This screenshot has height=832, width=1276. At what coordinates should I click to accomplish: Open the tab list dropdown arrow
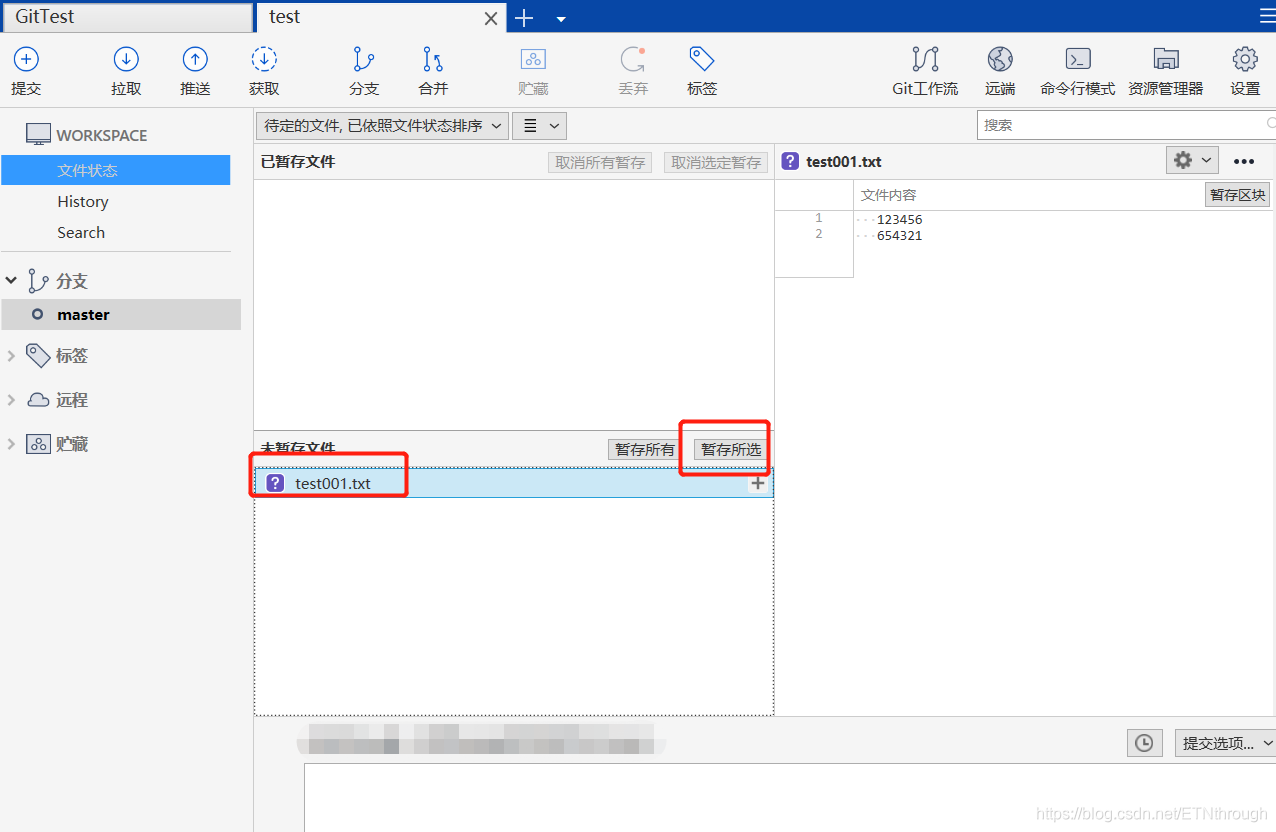561,19
